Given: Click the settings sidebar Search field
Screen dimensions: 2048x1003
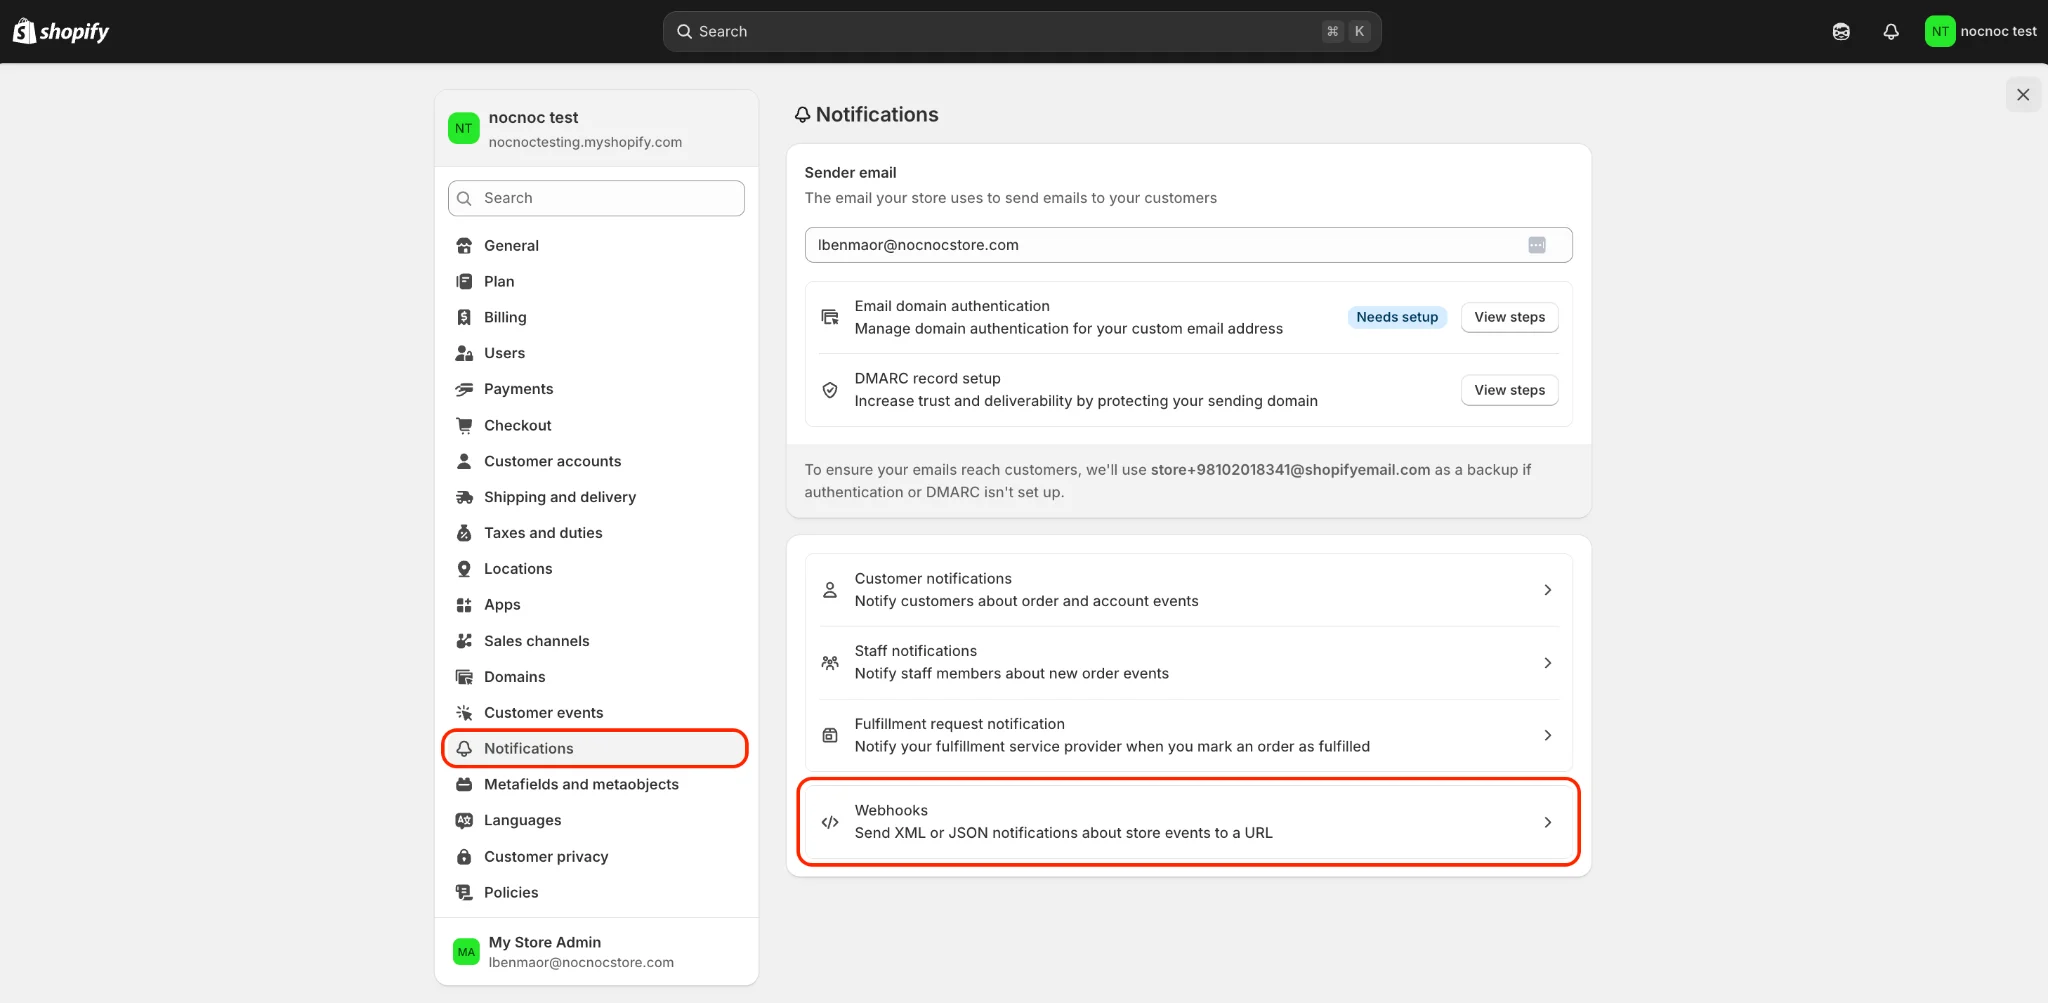Looking at the screenshot, I should click(596, 198).
